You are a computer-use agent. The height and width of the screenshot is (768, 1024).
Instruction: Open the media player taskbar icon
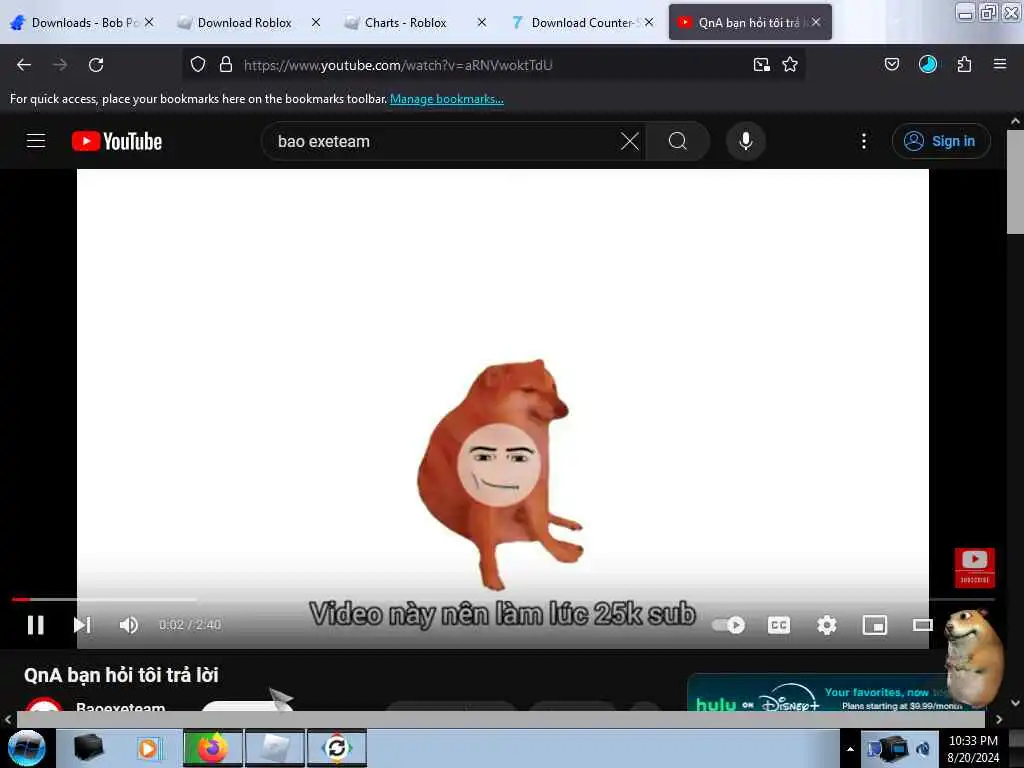point(148,748)
